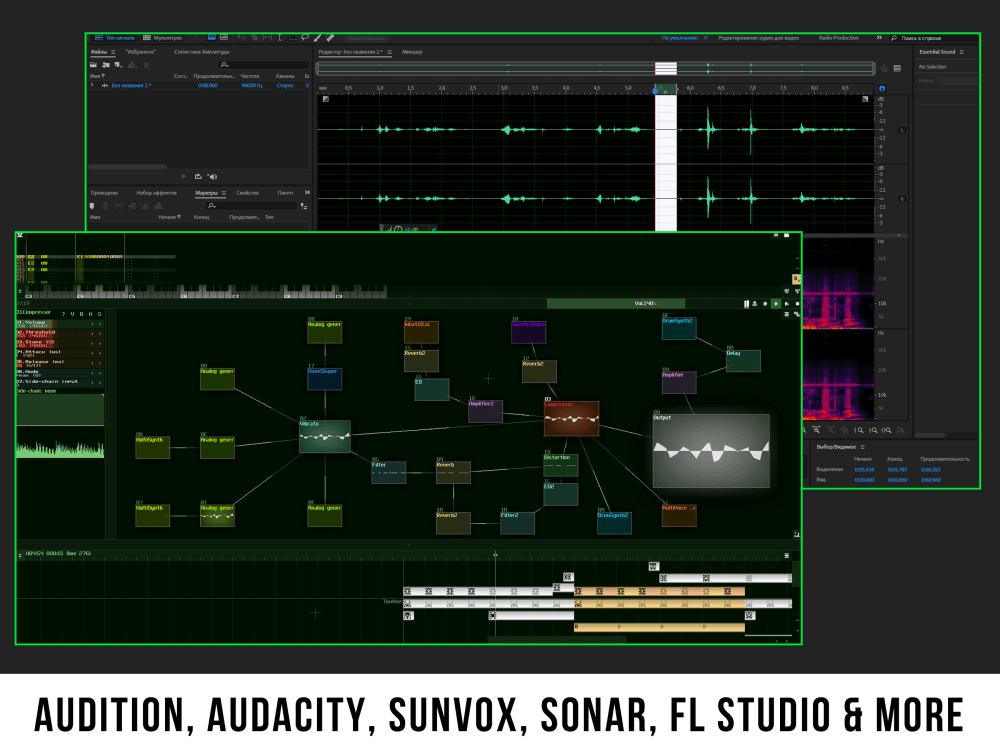Click the selection start value 0:05.434
Screen dimensions: 1000x750
(x=864, y=470)
